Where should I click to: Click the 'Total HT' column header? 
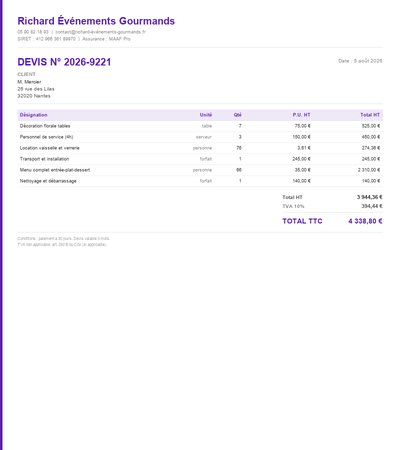[x=370, y=115]
